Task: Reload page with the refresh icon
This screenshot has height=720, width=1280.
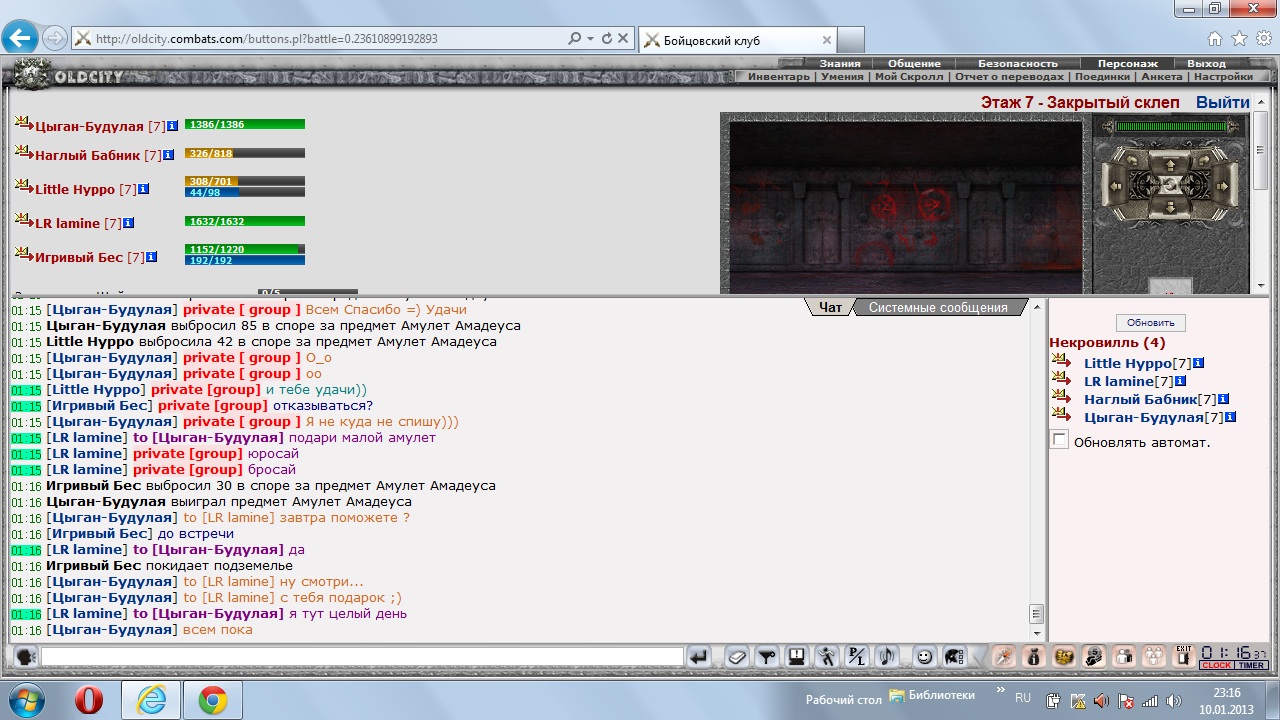Action: (x=606, y=39)
